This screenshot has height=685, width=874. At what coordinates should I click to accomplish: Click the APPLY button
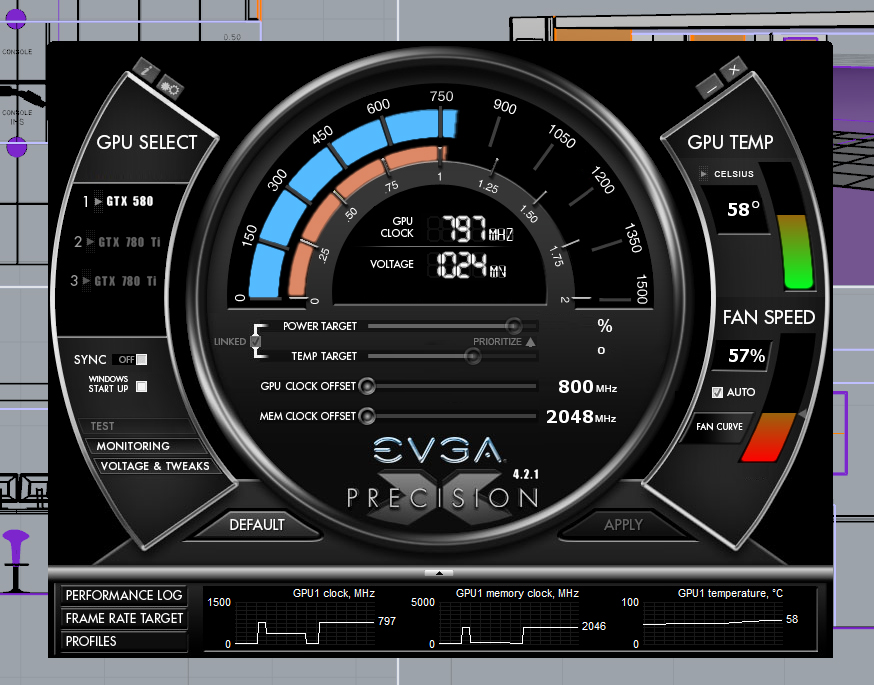(623, 525)
